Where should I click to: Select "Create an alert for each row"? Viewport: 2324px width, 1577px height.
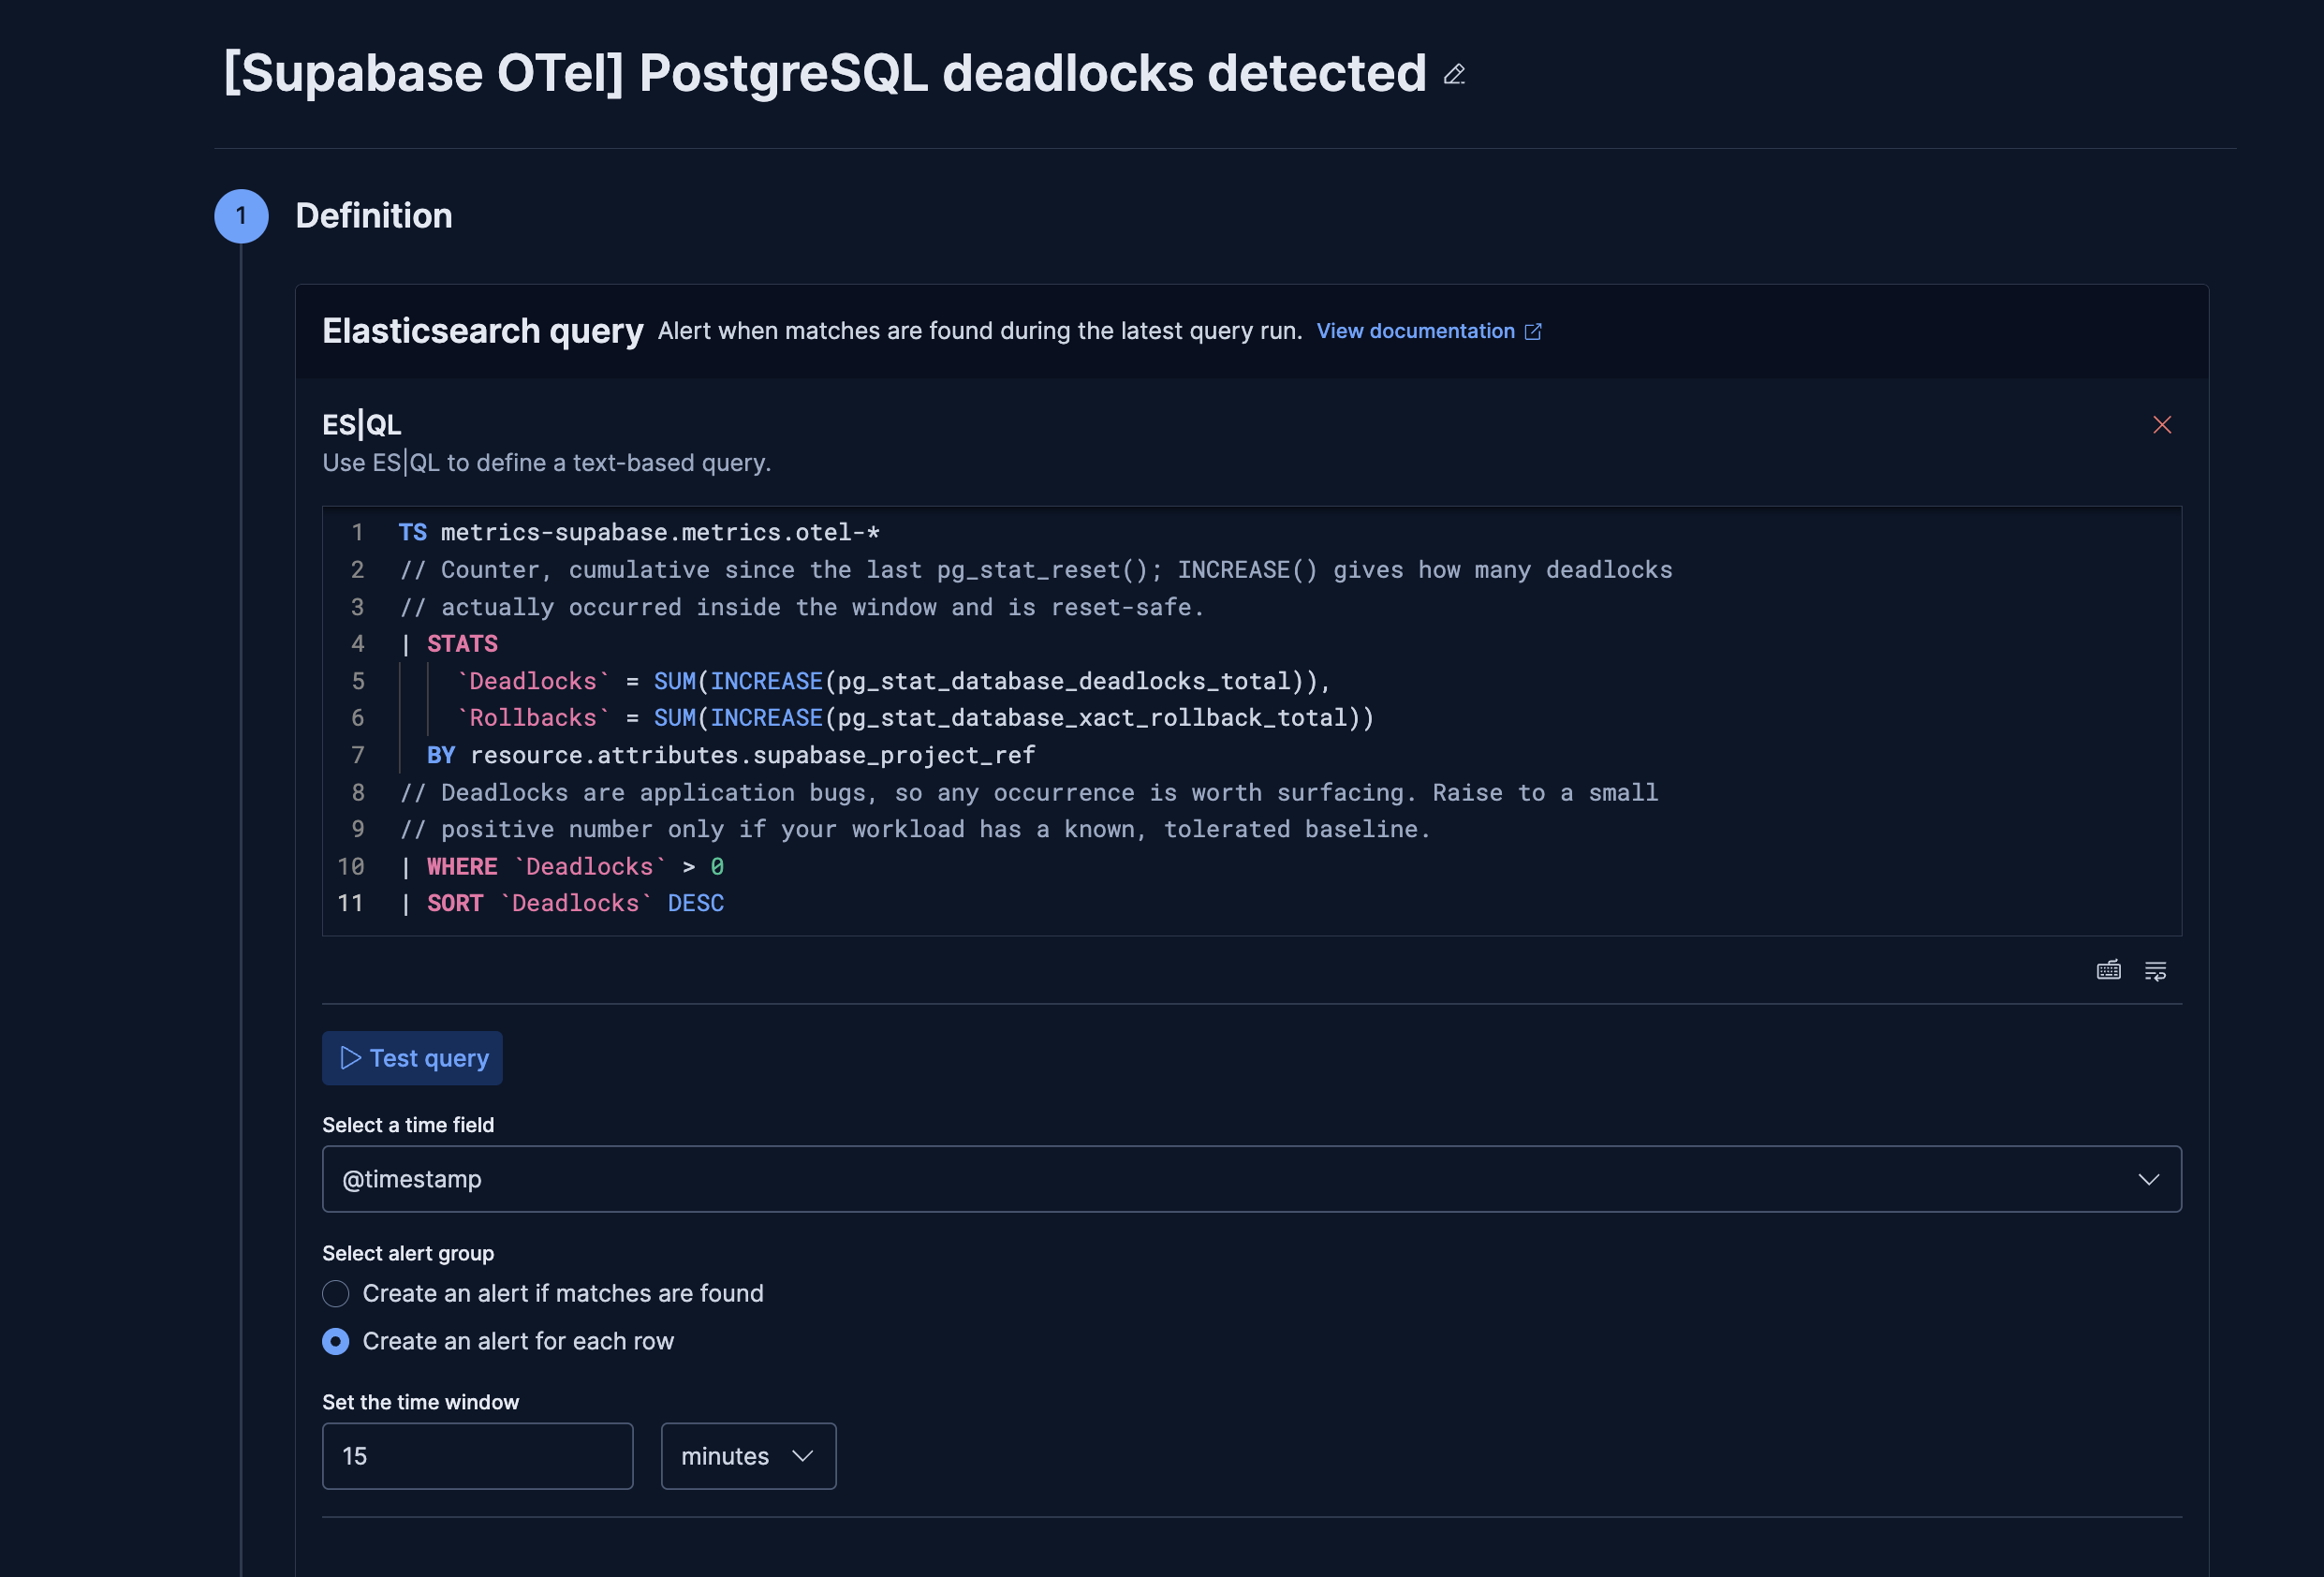pyautogui.click(x=498, y=1341)
